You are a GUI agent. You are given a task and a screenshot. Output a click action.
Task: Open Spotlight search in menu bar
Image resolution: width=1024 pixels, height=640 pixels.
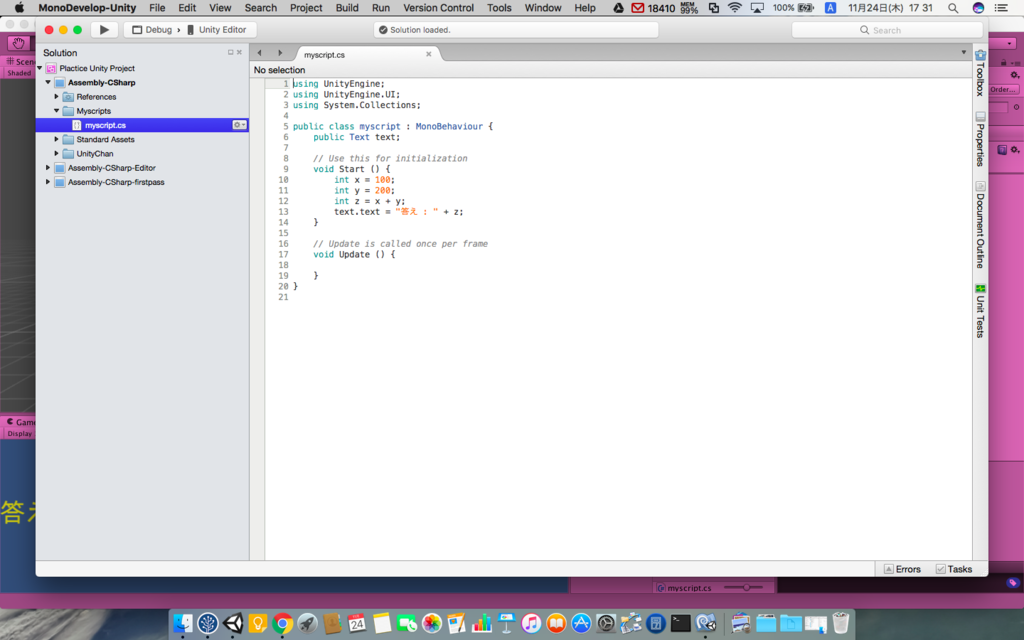click(x=953, y=8)
